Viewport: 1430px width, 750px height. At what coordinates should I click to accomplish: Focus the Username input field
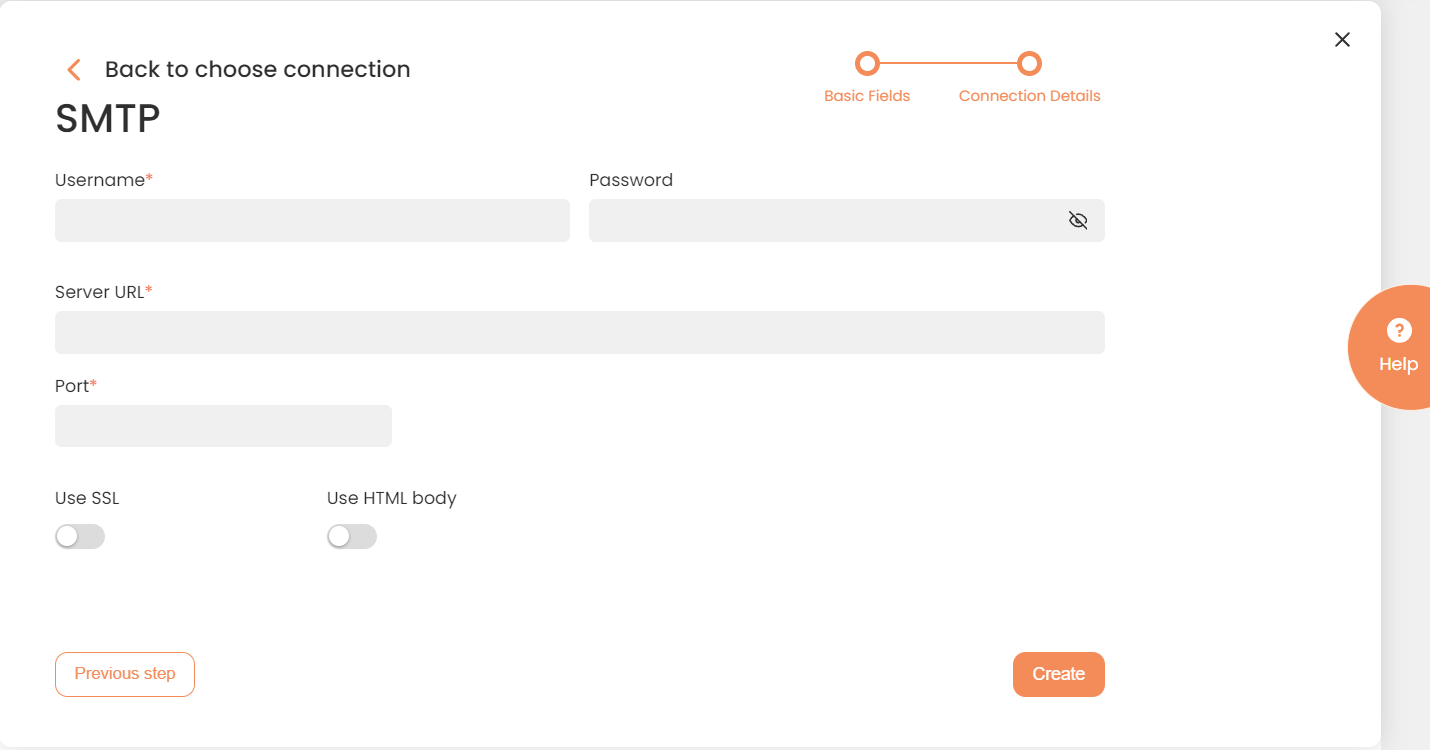[x=312, y=220]
